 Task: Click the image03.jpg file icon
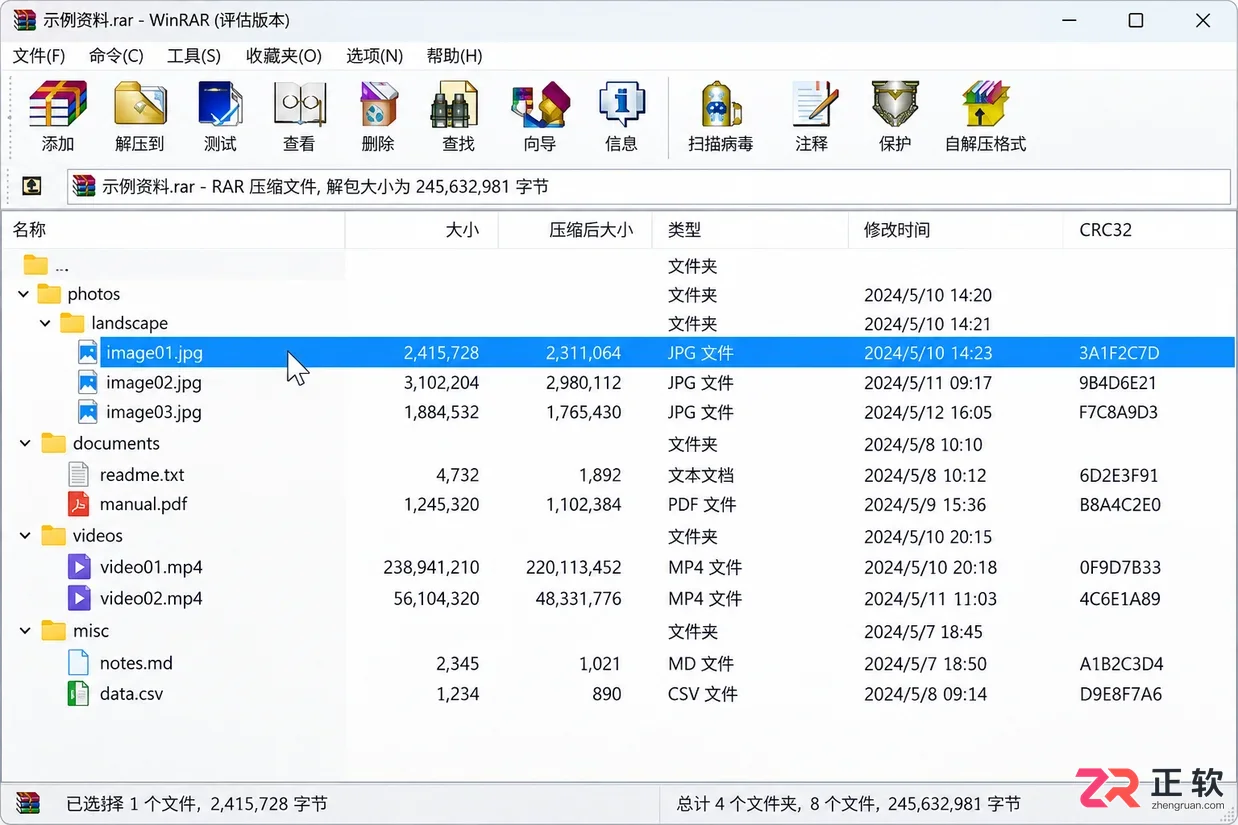coord(88,412)
